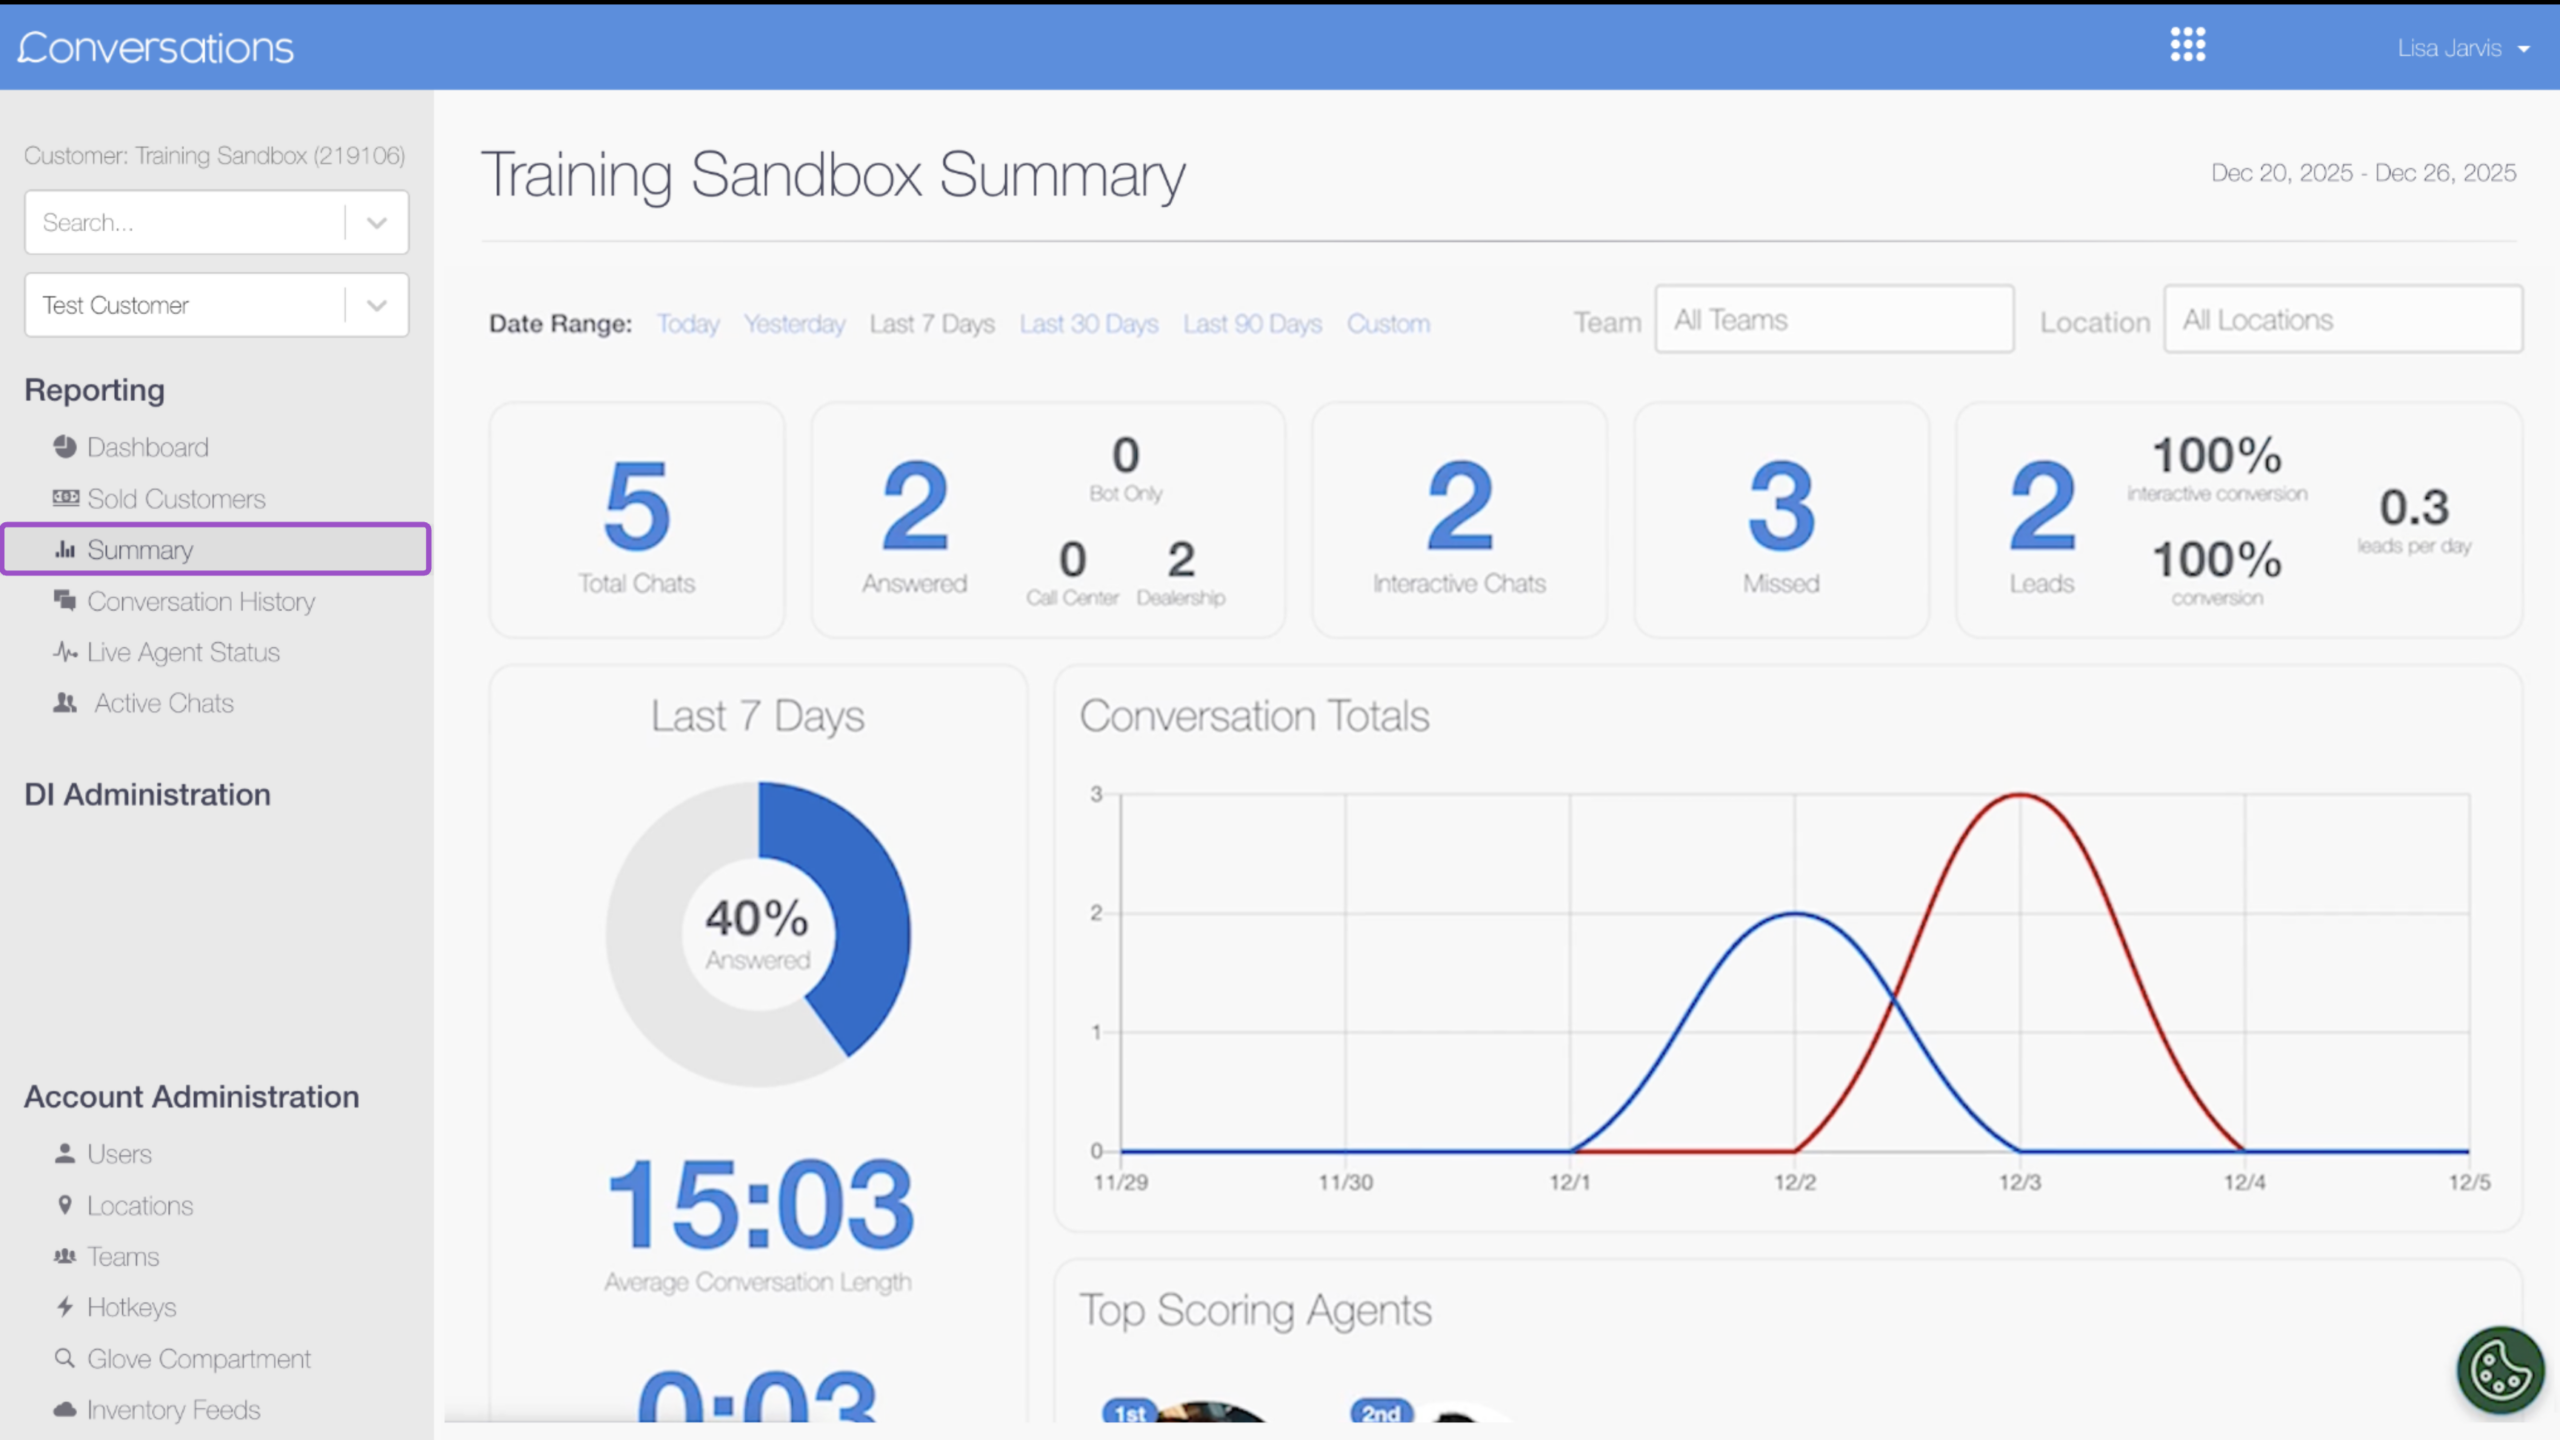Click the 1st place agent badge
2560x1440 pixels.
1129,1412
